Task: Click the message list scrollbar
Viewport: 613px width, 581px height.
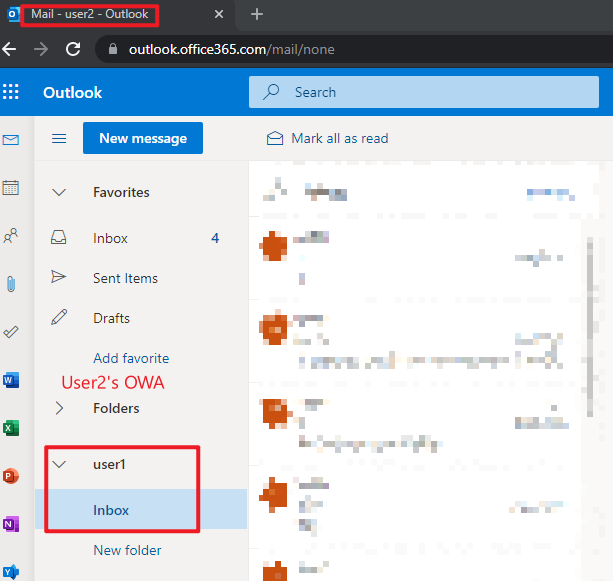Action: pos(590,327)
